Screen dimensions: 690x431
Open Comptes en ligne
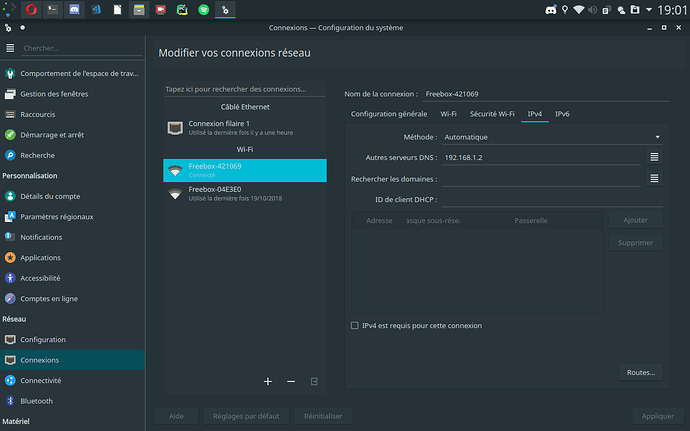73,298
